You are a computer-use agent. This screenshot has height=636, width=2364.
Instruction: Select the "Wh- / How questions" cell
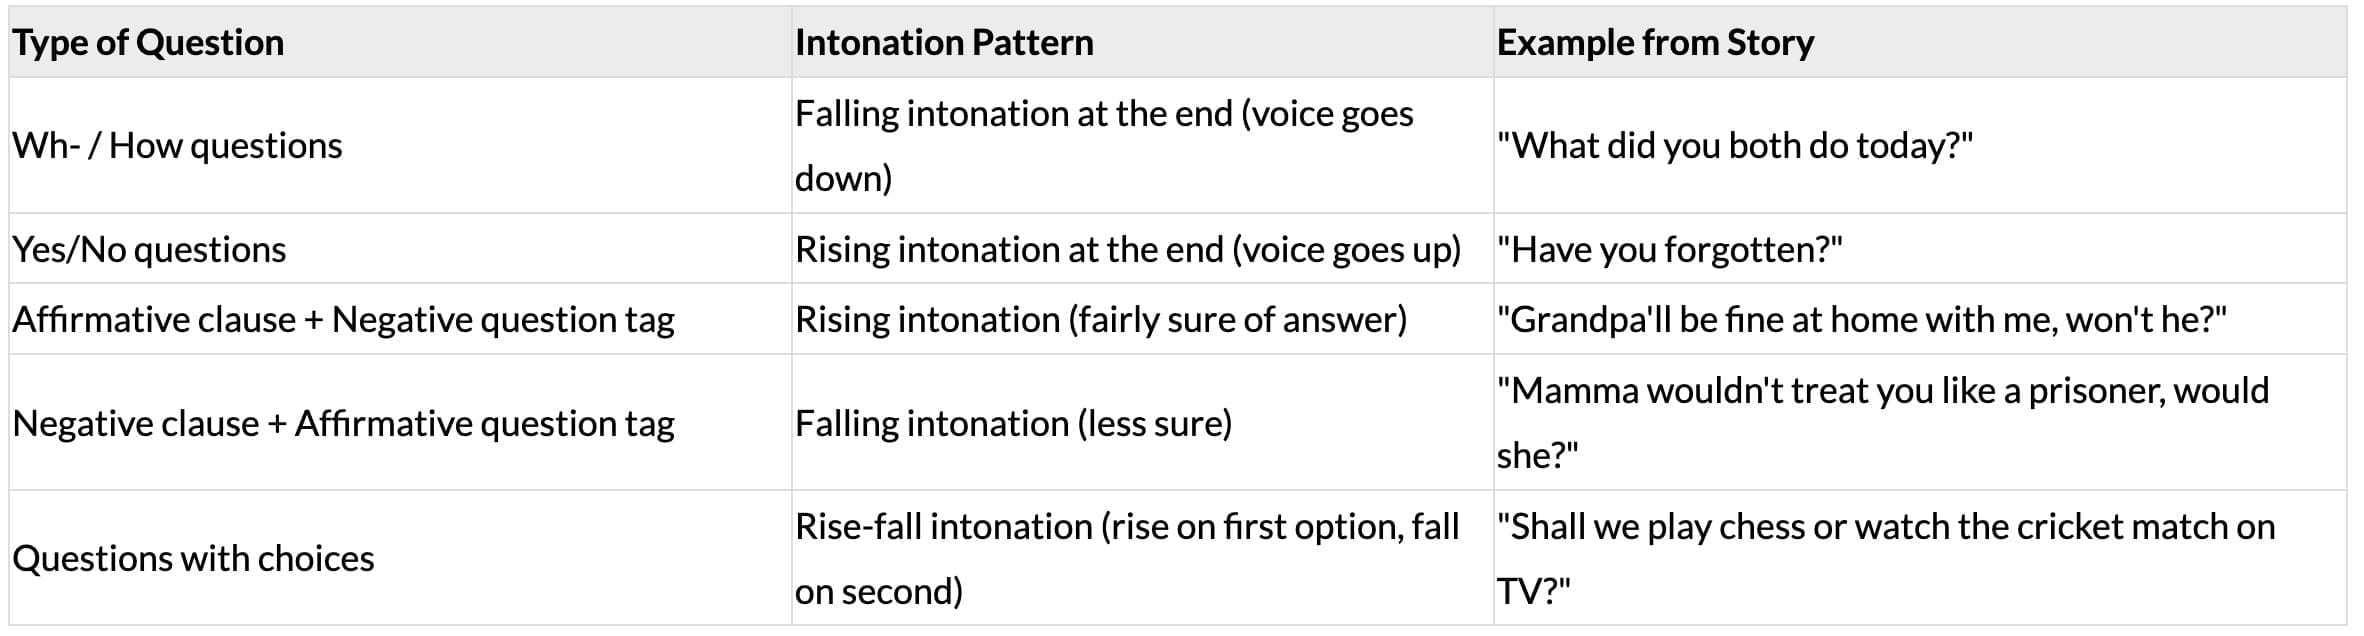tap(177, 146)
